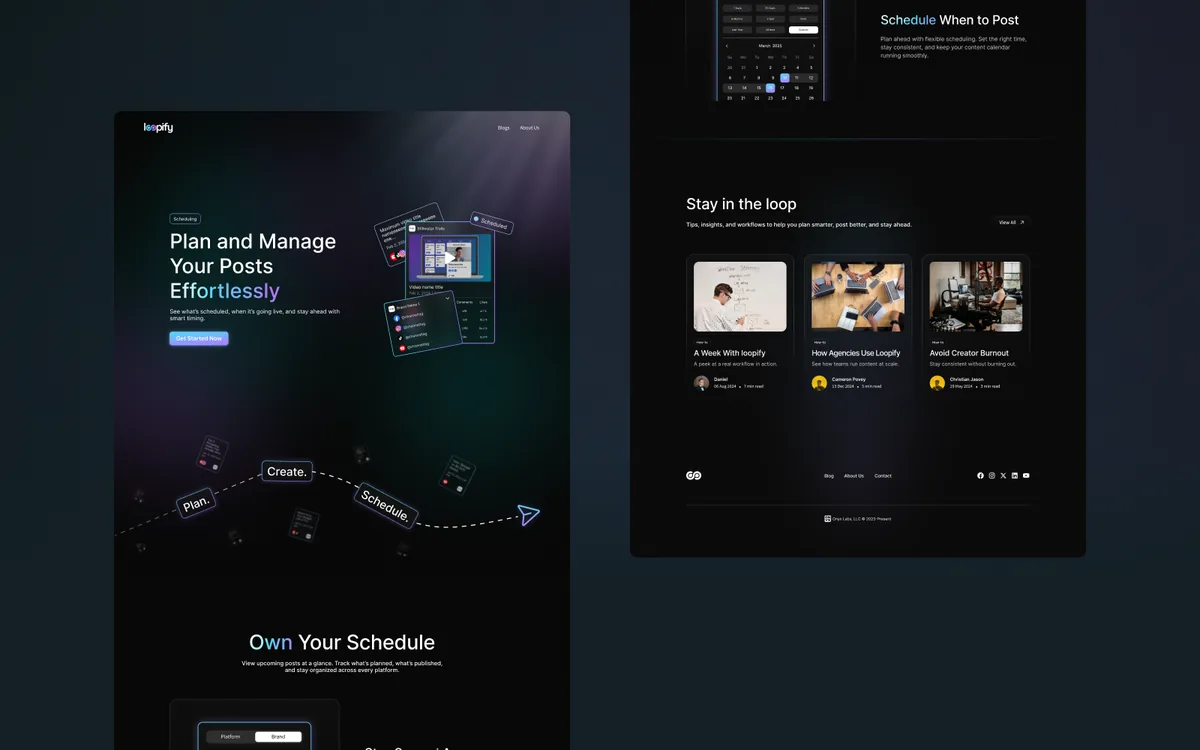Open How Agencies Use Loopify thumbnail
Image resolution: width=1200 pixels, height=750 pixels.
(858, 296)
